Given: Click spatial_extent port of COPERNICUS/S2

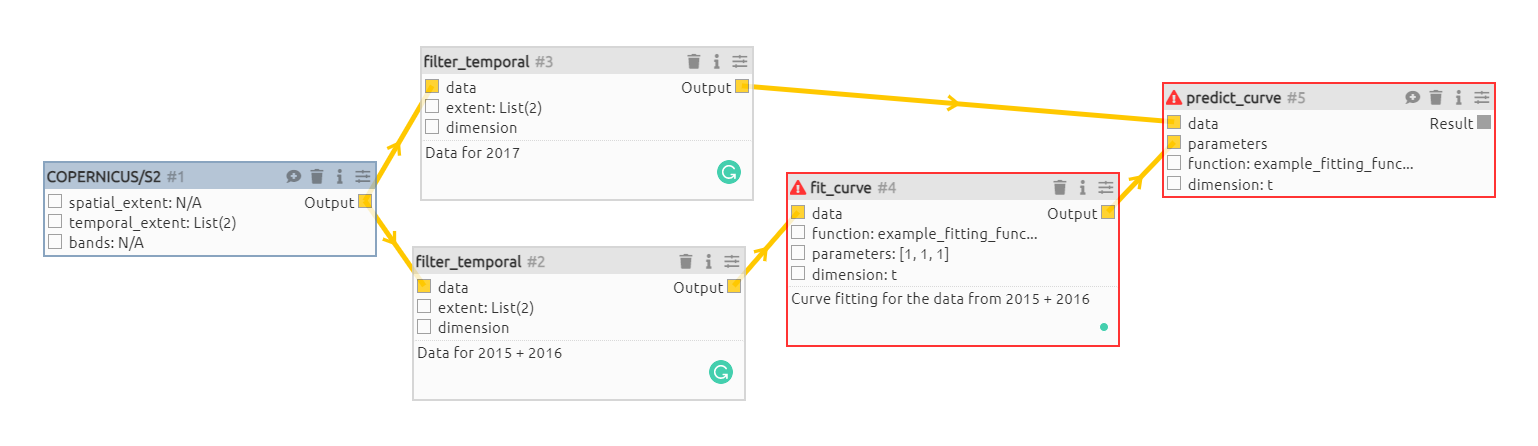Looking at the screenshot, I should point(55,203).
